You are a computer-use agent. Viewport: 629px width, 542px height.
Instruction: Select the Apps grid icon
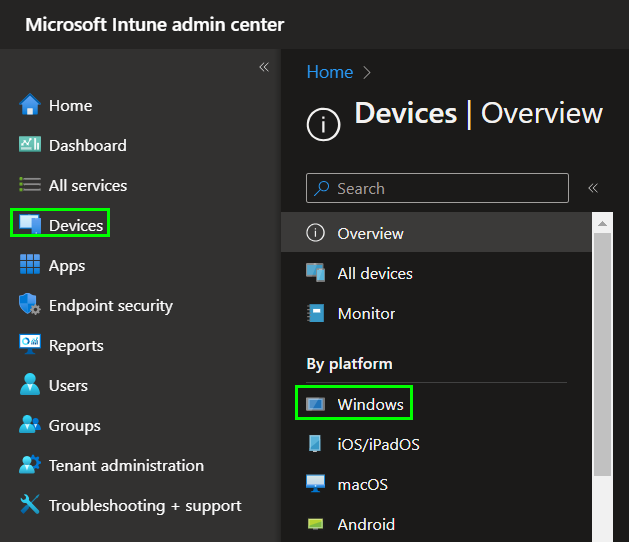30,265
